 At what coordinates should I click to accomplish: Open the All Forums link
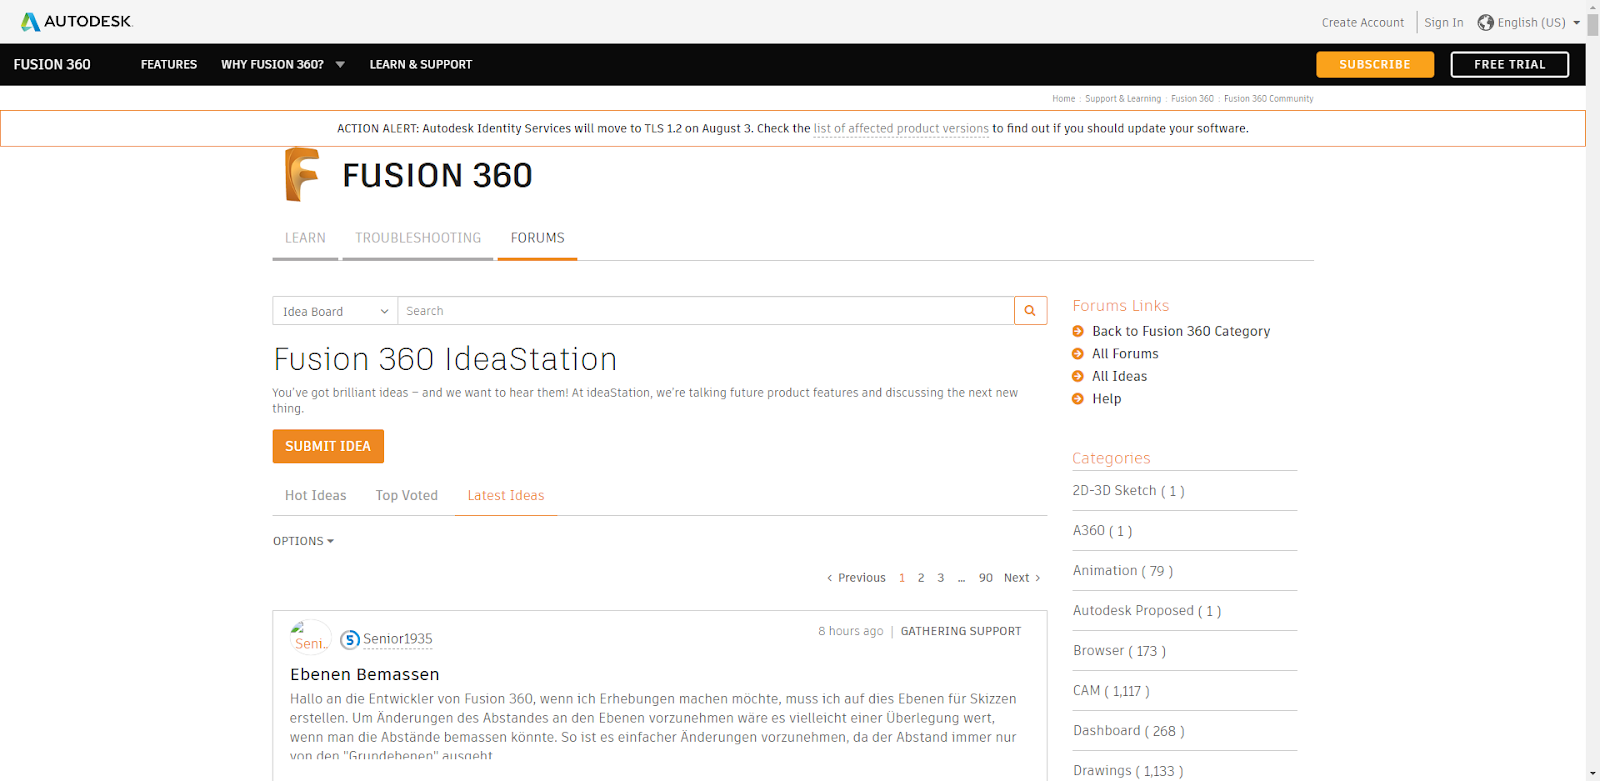click(1125, 354)
